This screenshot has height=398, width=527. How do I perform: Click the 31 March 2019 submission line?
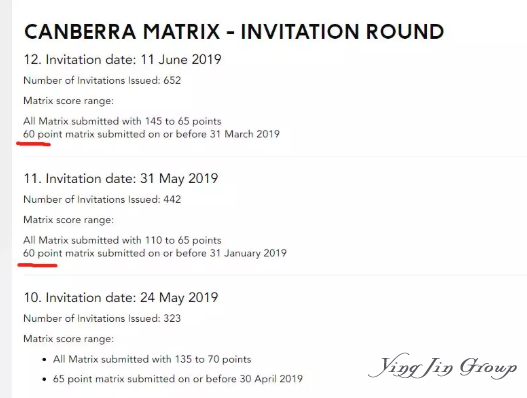(x=151, y=134)
